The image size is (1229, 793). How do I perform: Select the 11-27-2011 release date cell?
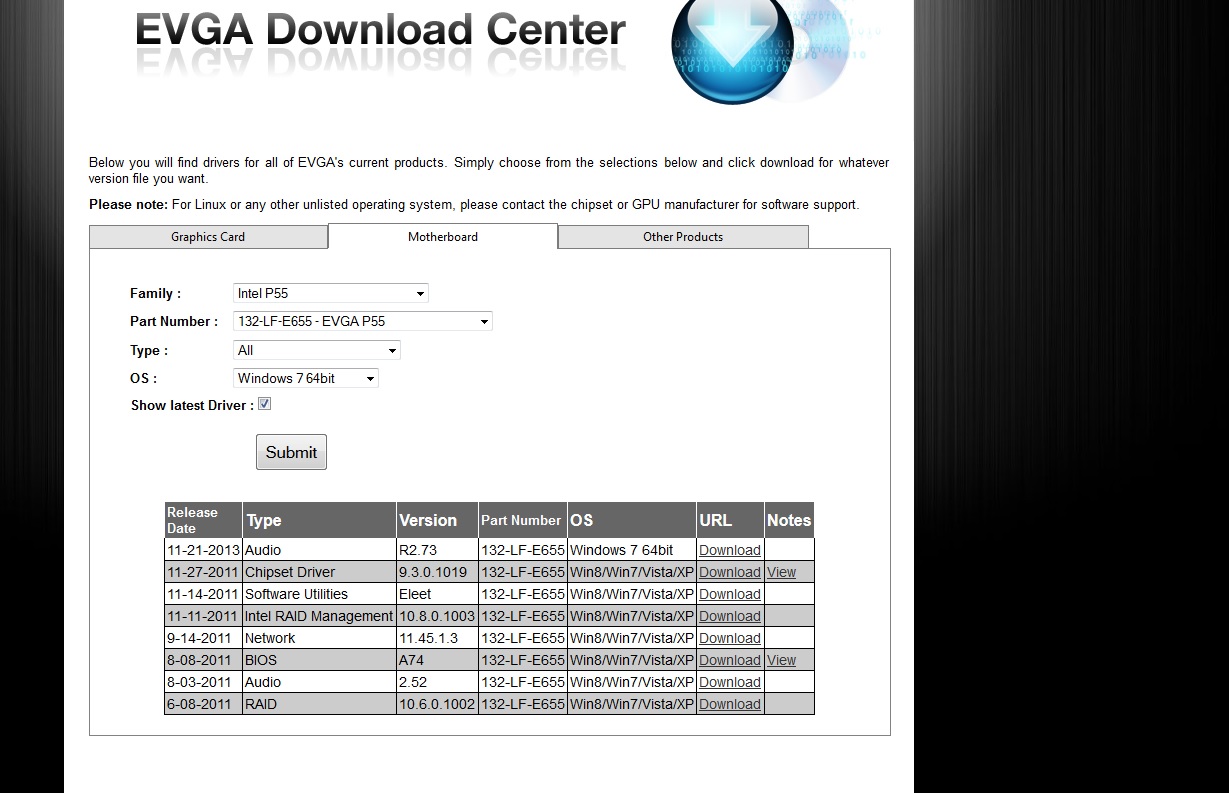pyautogui.click(x=203, y=572)
